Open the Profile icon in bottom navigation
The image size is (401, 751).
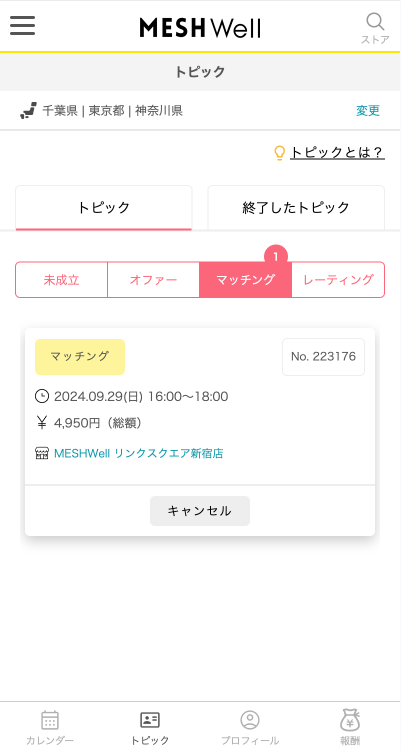pos(250,720)
